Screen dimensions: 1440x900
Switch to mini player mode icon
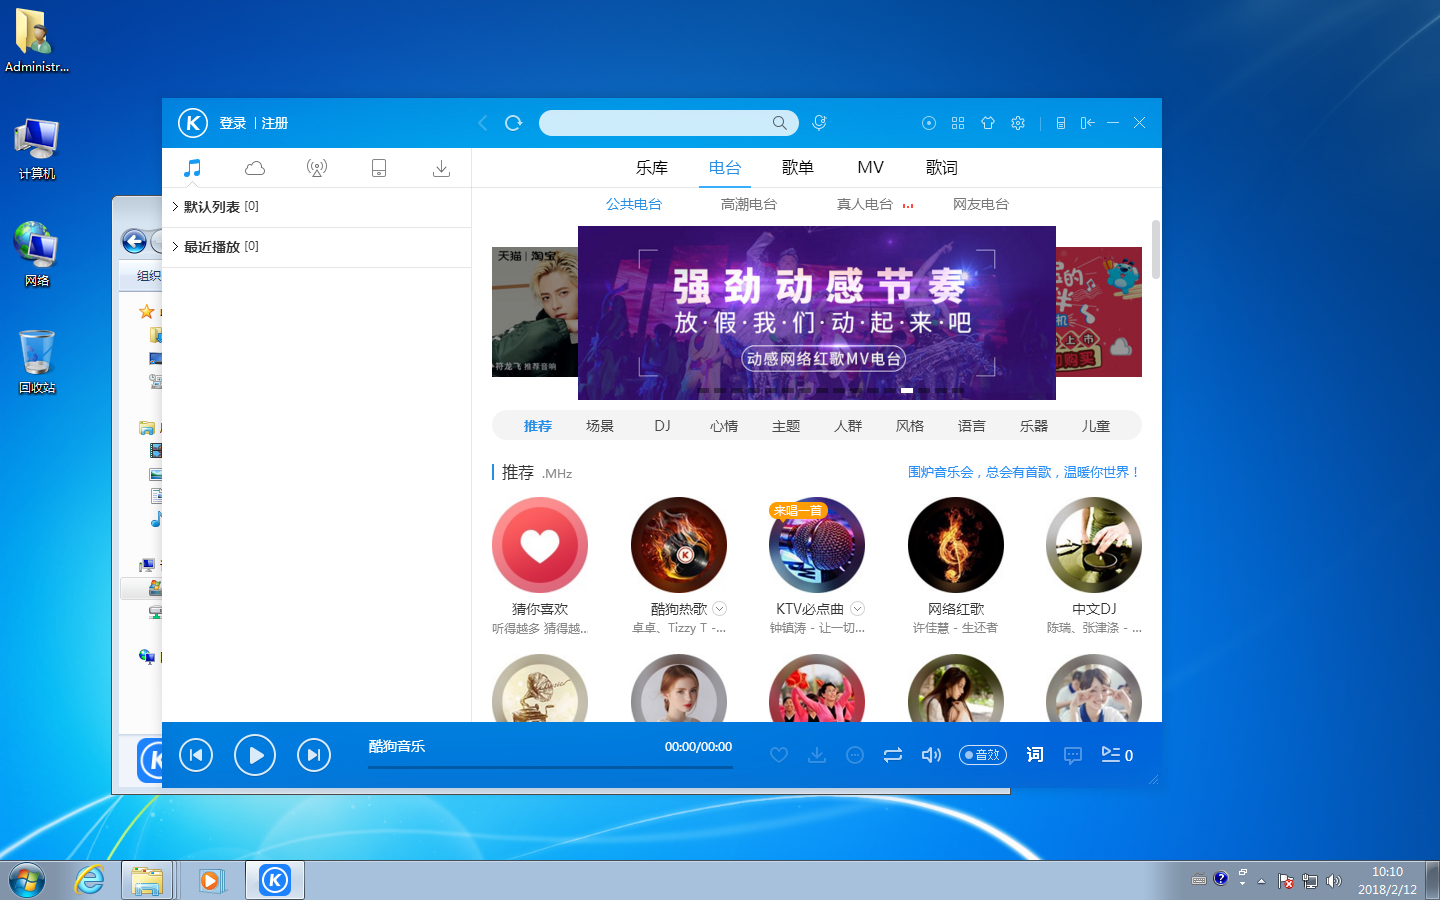1061,123
